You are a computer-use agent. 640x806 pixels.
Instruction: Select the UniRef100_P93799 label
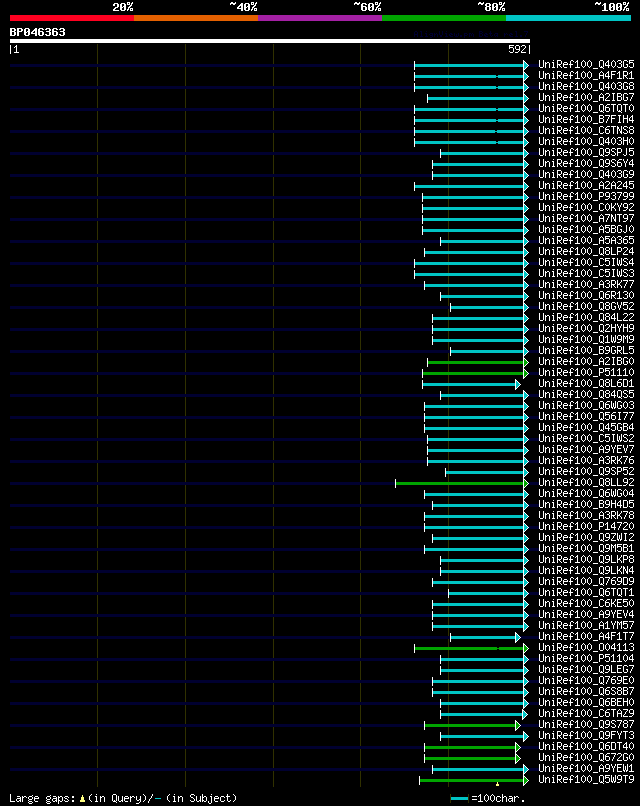586,196
